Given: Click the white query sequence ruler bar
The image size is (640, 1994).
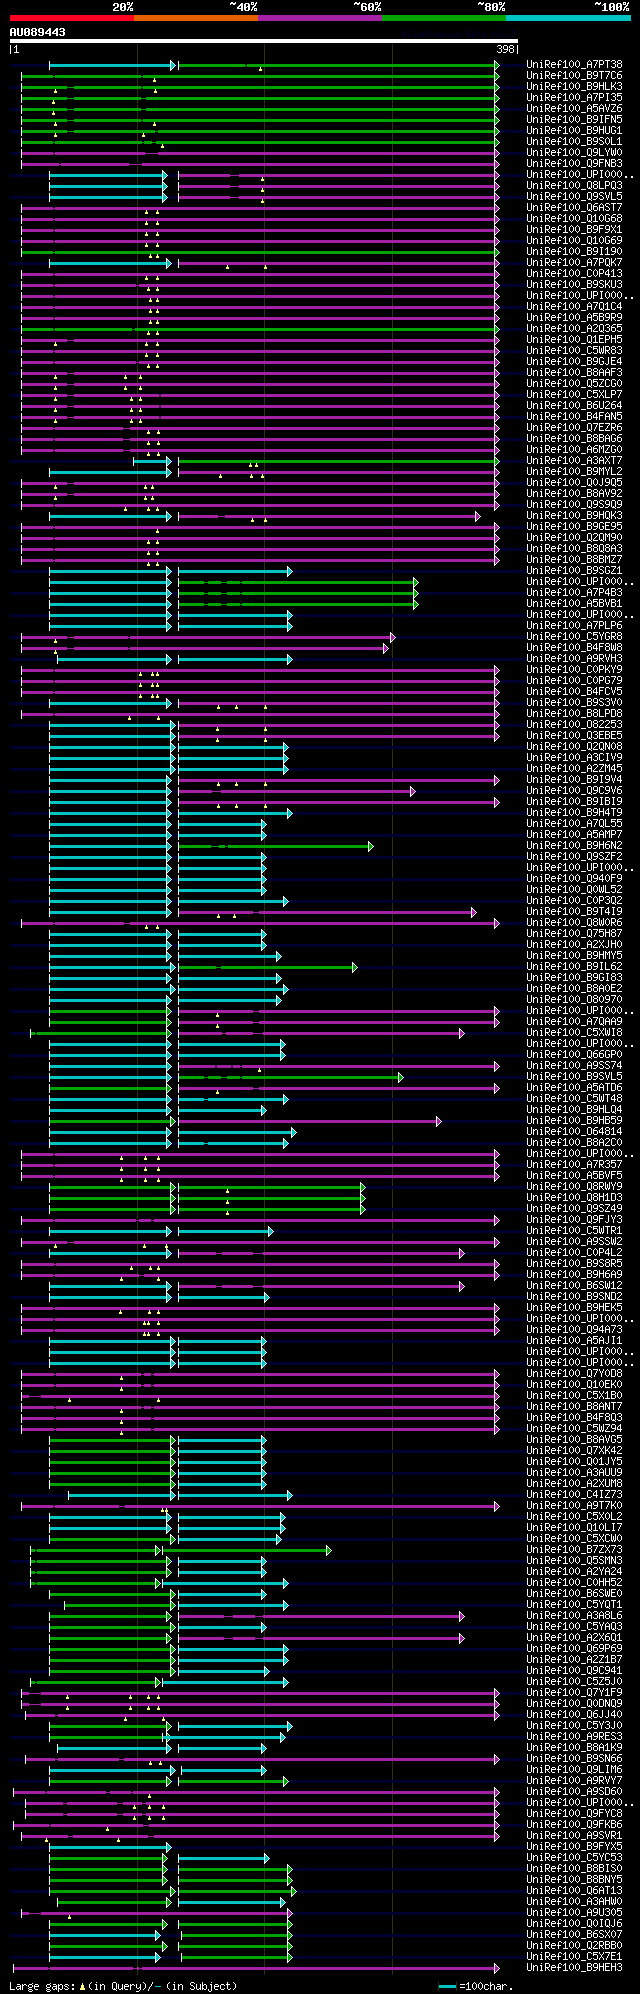Looking at the screenshot, I should tap(263, 41).
